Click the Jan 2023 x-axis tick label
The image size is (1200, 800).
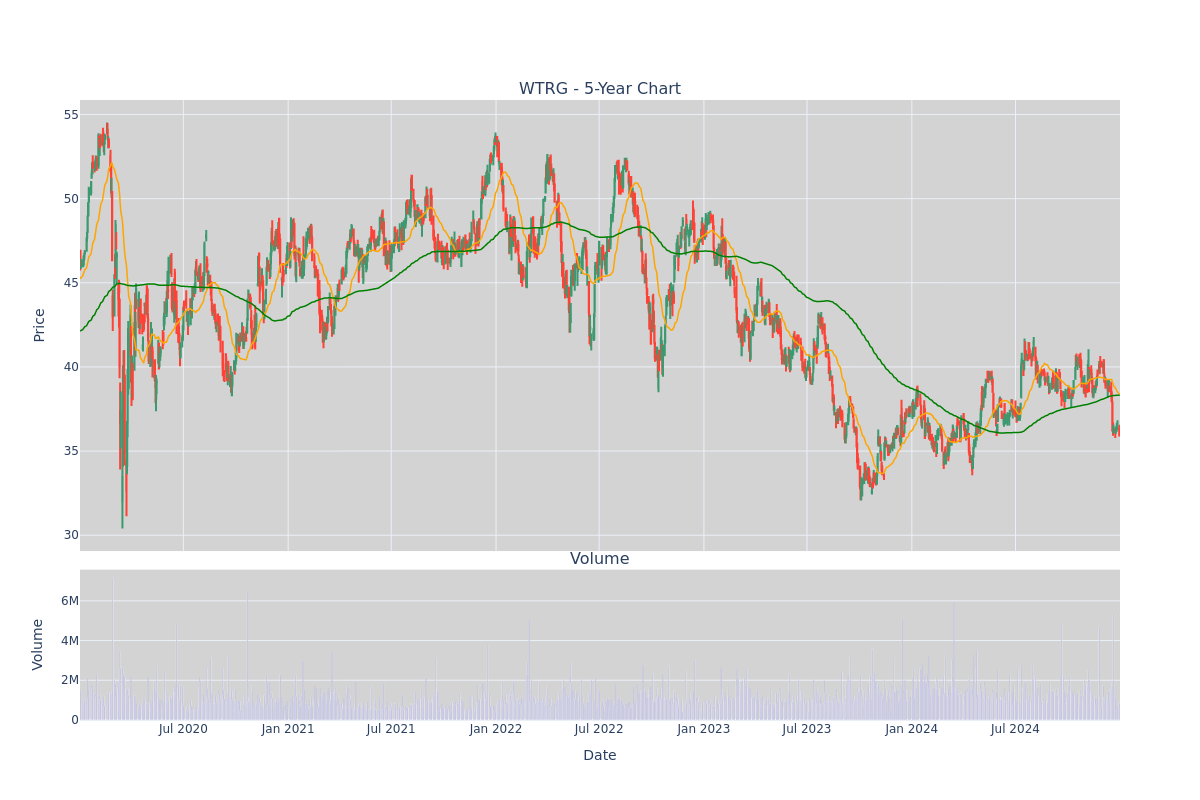point(704,729)
